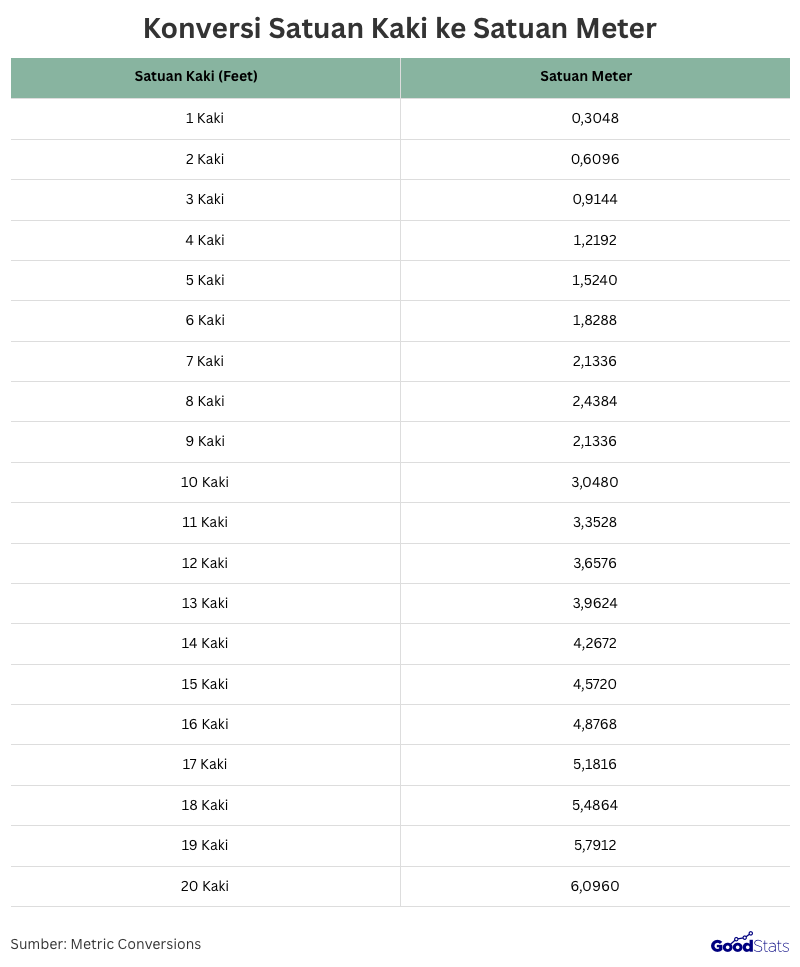Click the chart title "Konversi Satuan Kaki ke Satuan Meter"
This screenshot has height=967, width=800.
click(x=400, y=28)
